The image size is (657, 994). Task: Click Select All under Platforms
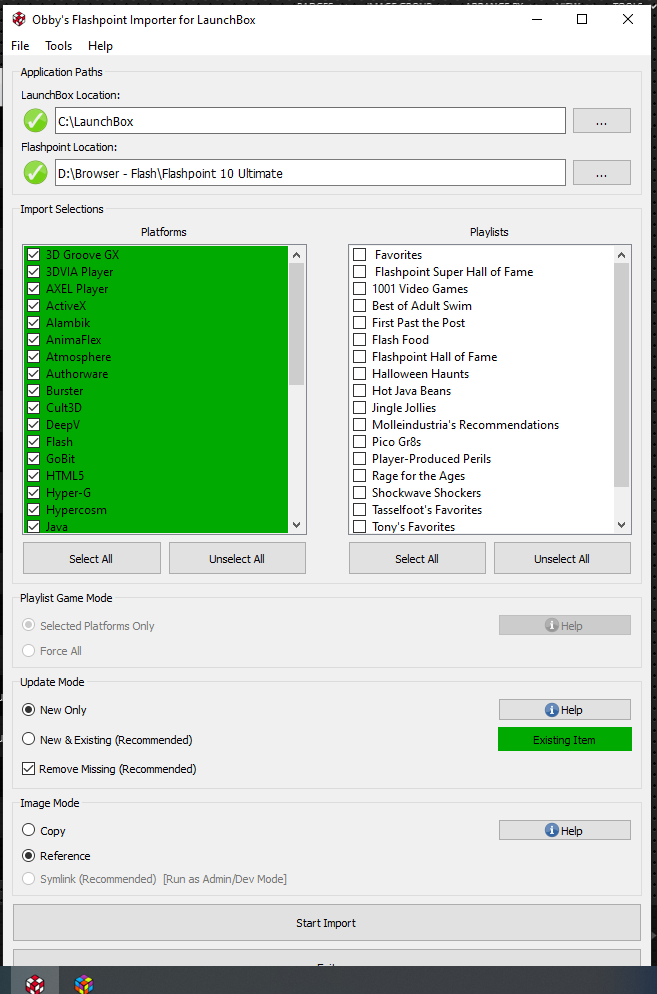pos(91,558)
